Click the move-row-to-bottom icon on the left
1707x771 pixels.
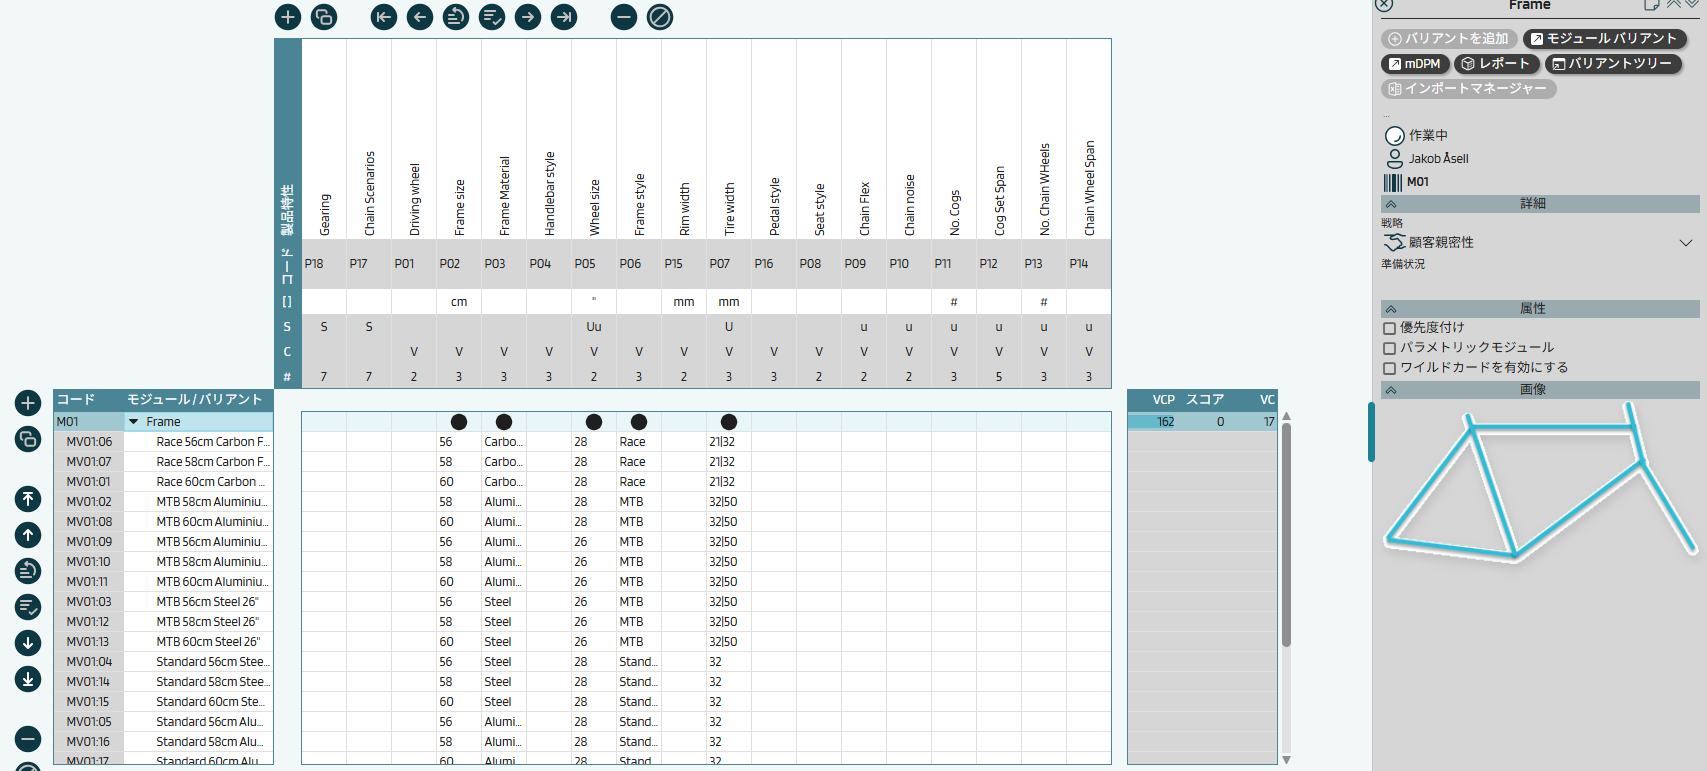click(x=28, y=679)
